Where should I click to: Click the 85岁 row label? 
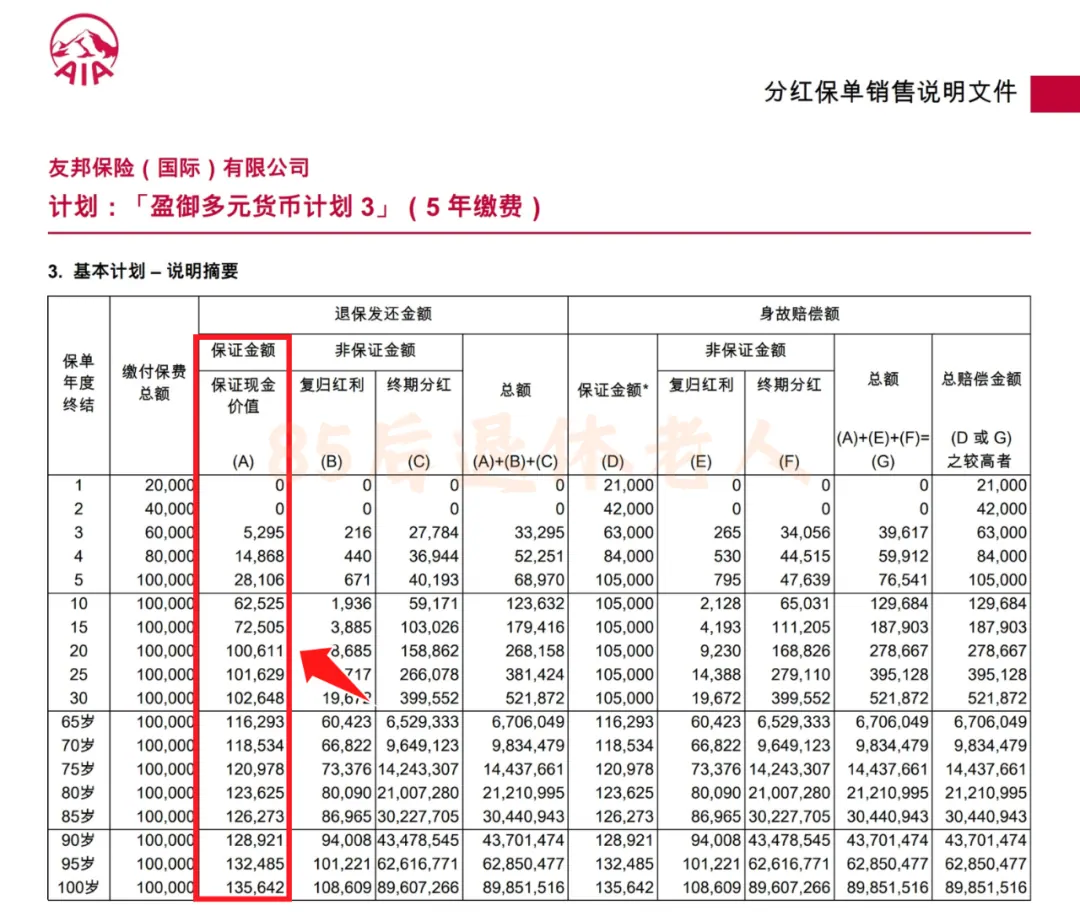click(78, 817)
